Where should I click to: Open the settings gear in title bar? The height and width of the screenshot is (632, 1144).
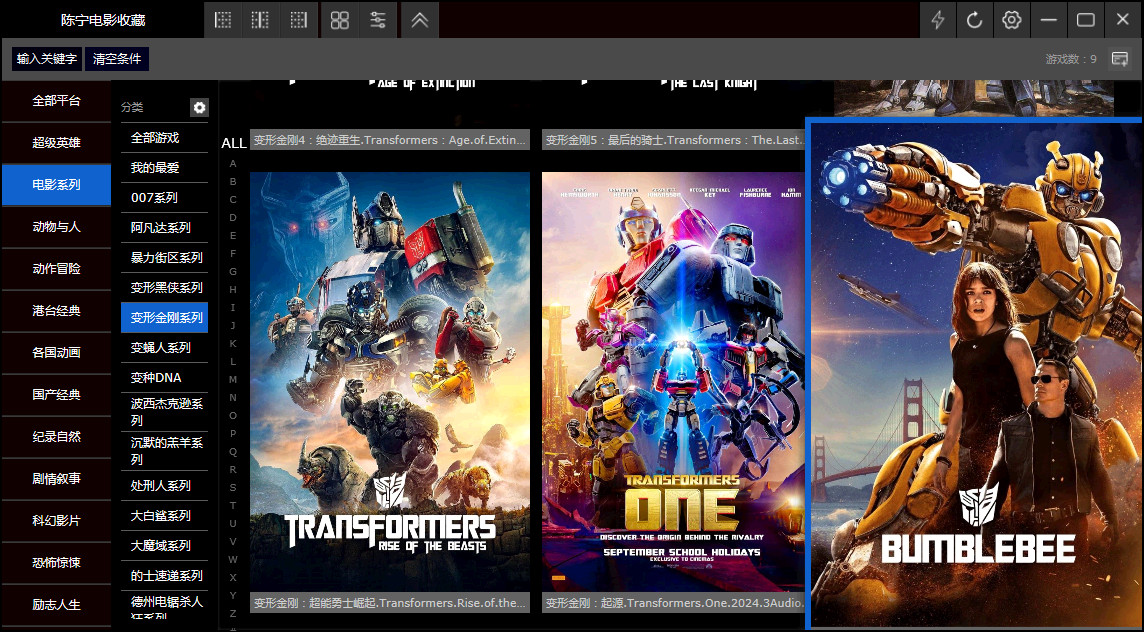click(x=1012, y=20)
